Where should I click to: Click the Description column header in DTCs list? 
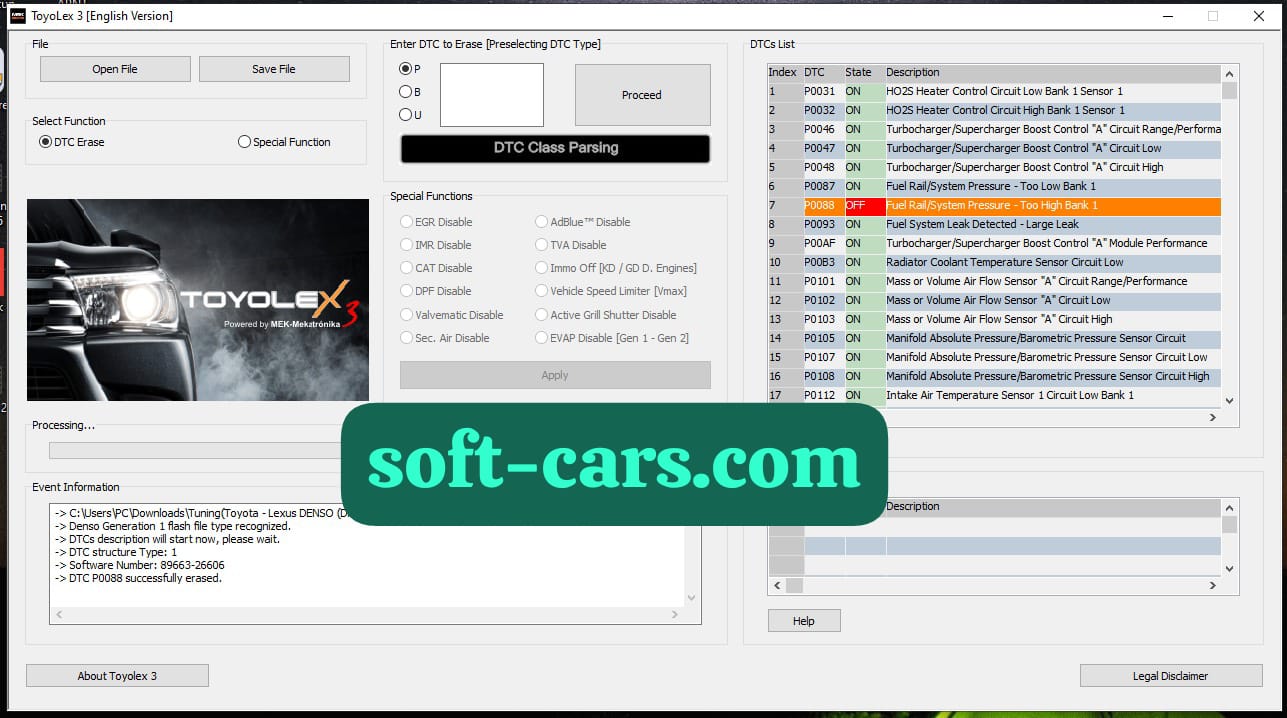pos(1053,72)
